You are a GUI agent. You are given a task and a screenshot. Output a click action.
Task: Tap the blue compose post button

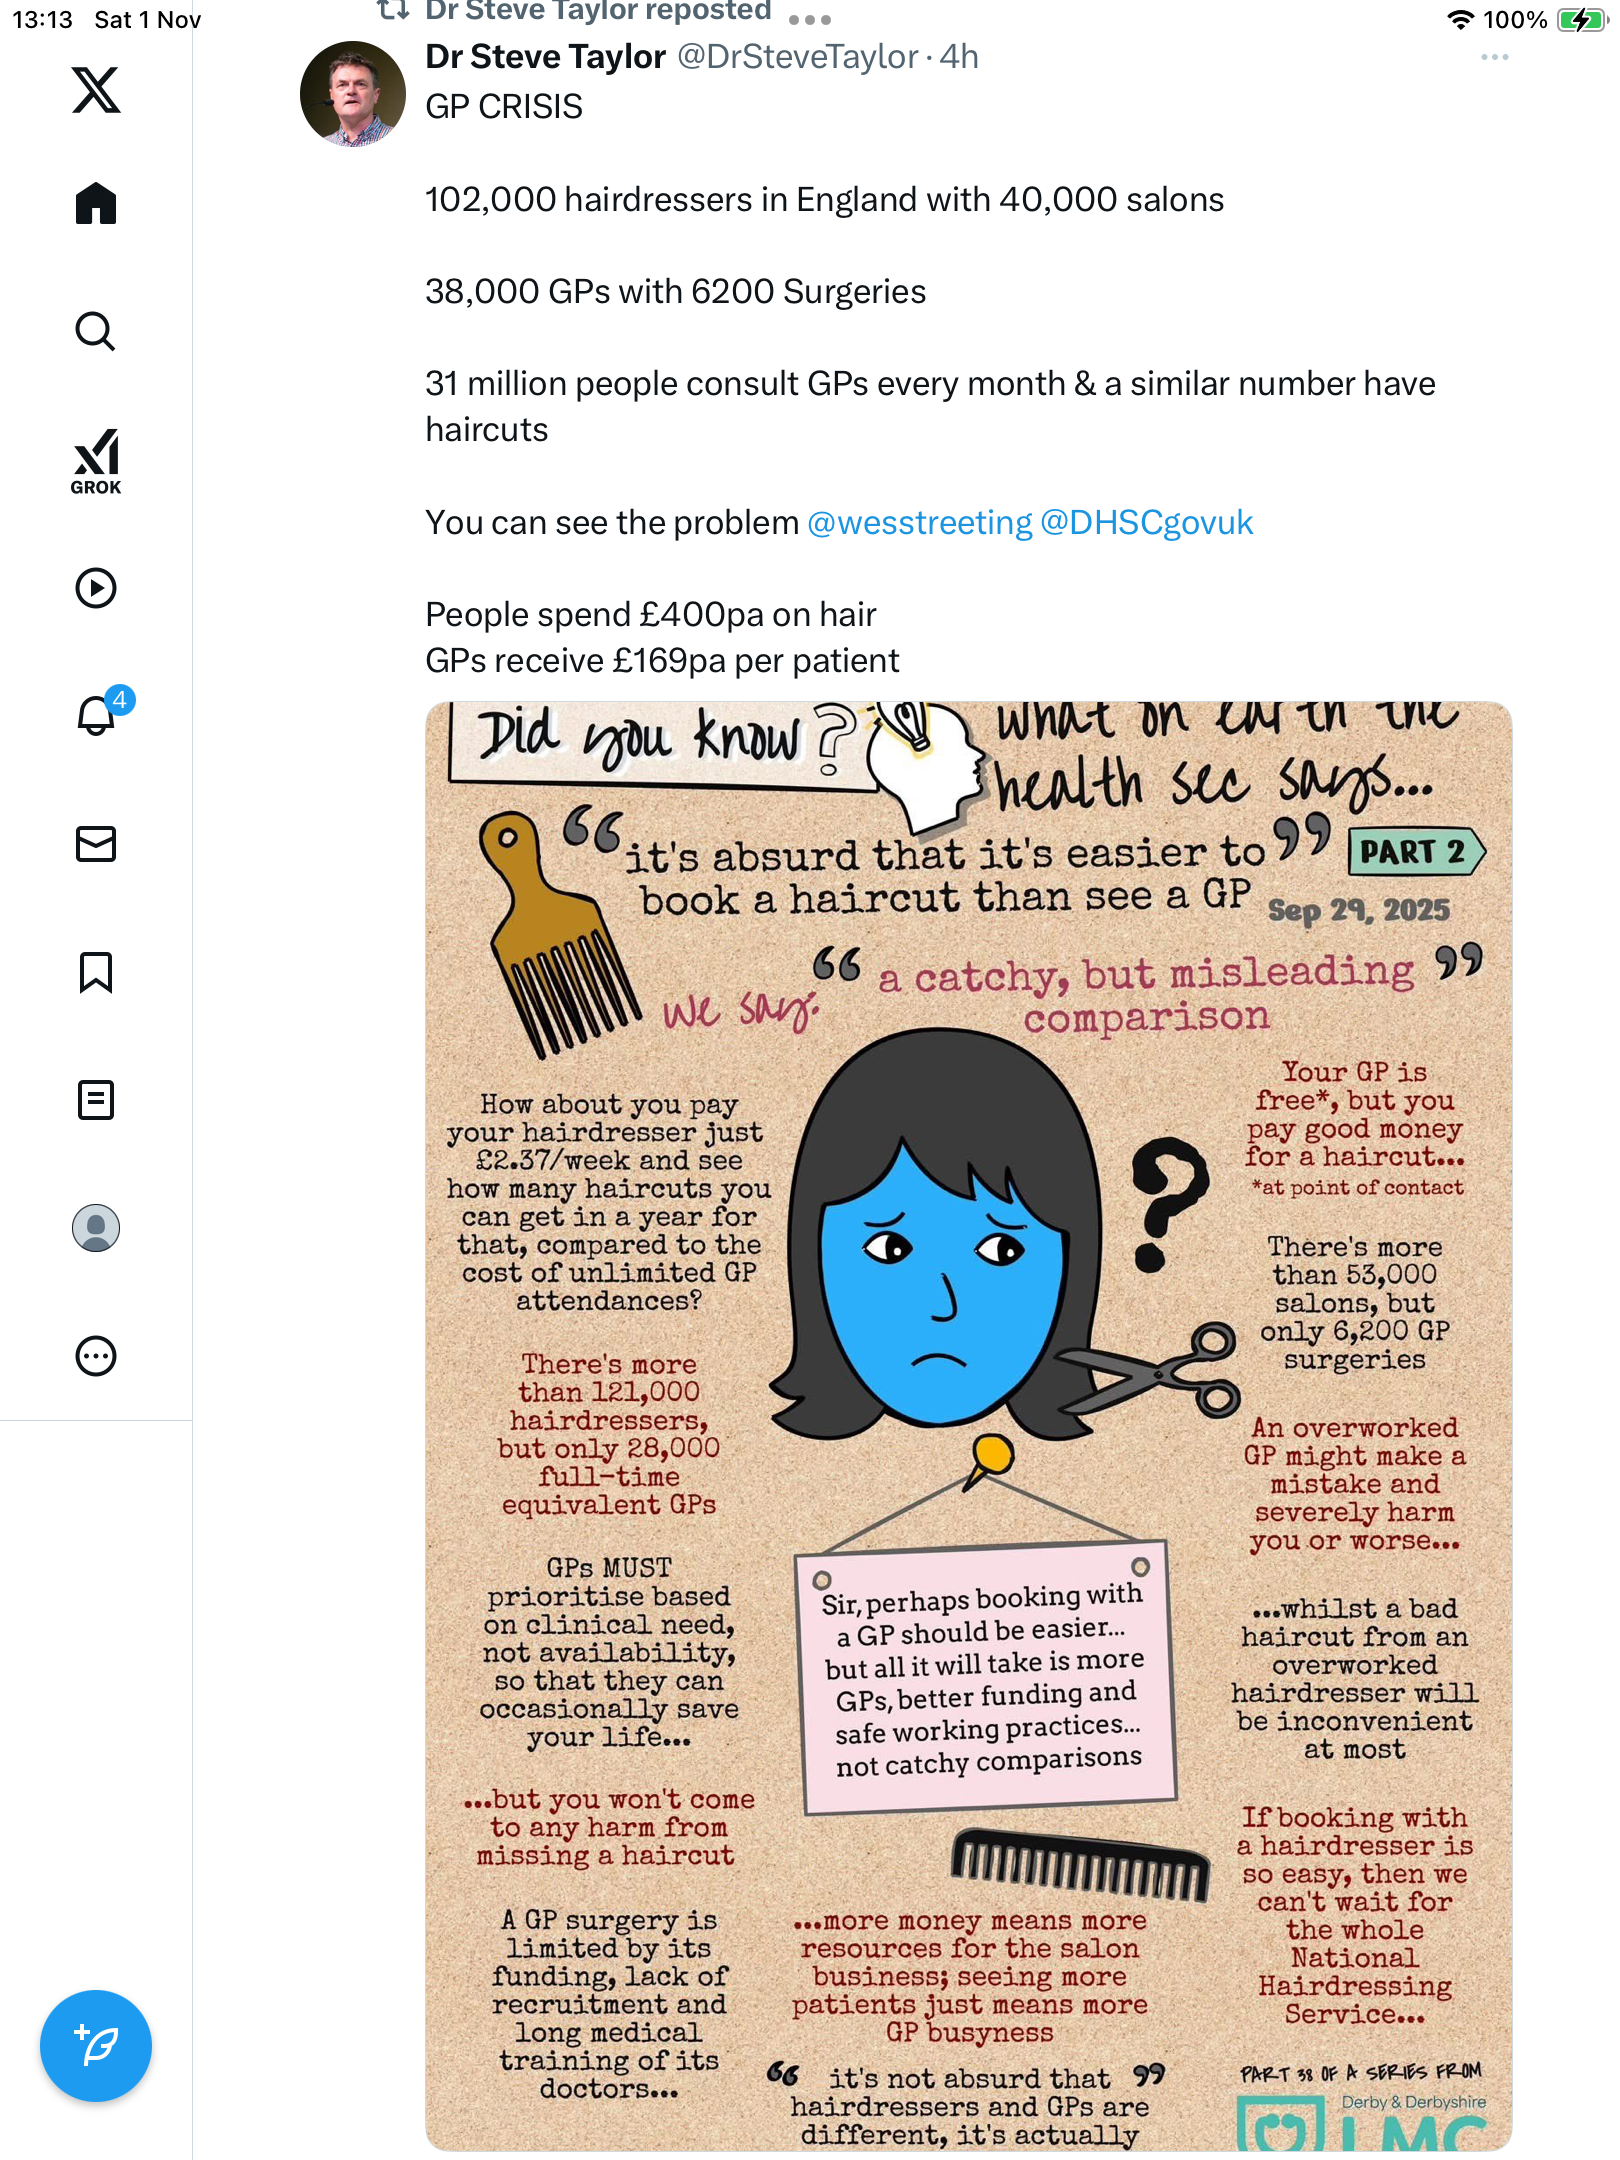click(96, 2046)
